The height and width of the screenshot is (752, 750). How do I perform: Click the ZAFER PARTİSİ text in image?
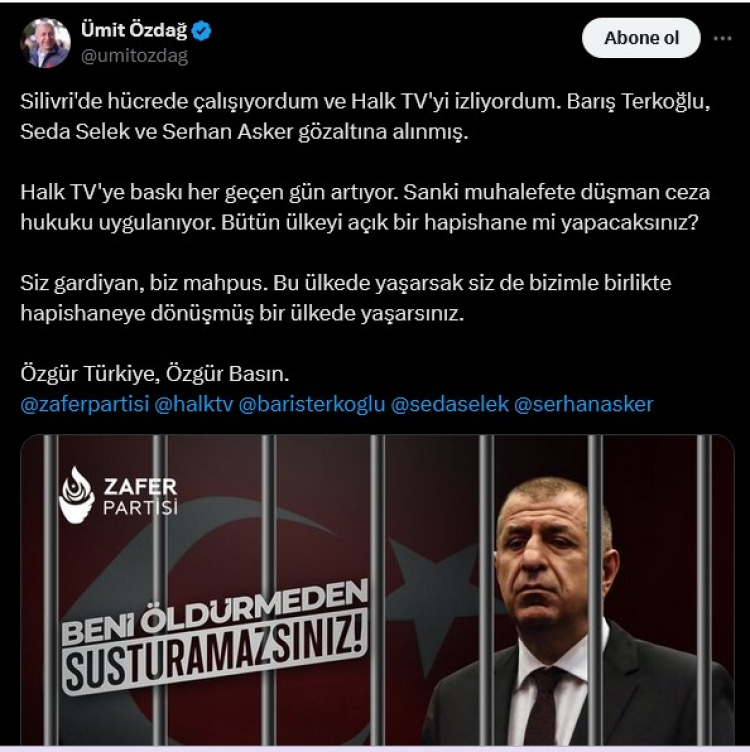(141, 497)
